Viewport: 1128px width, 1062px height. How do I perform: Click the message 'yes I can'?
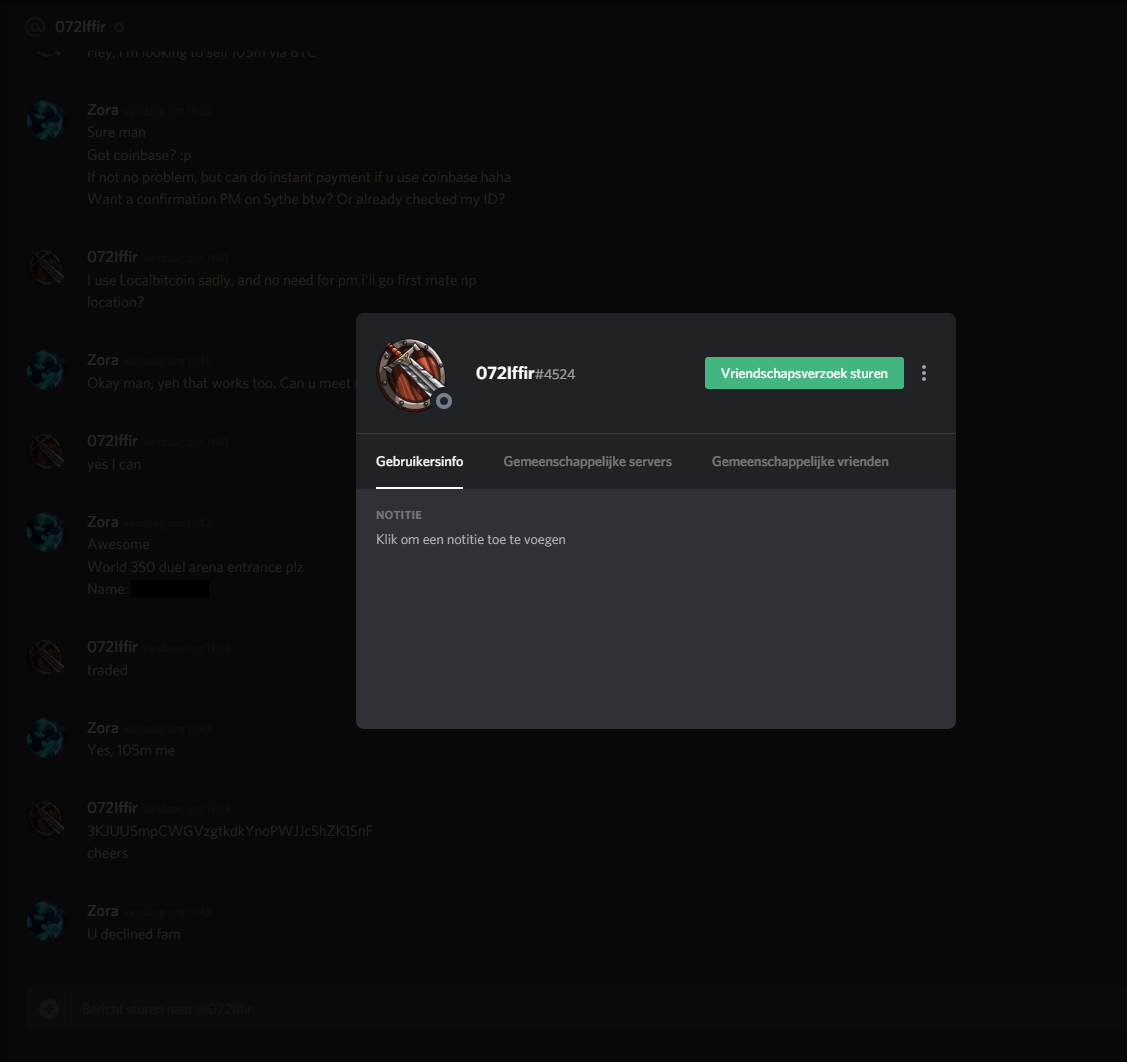114,464
